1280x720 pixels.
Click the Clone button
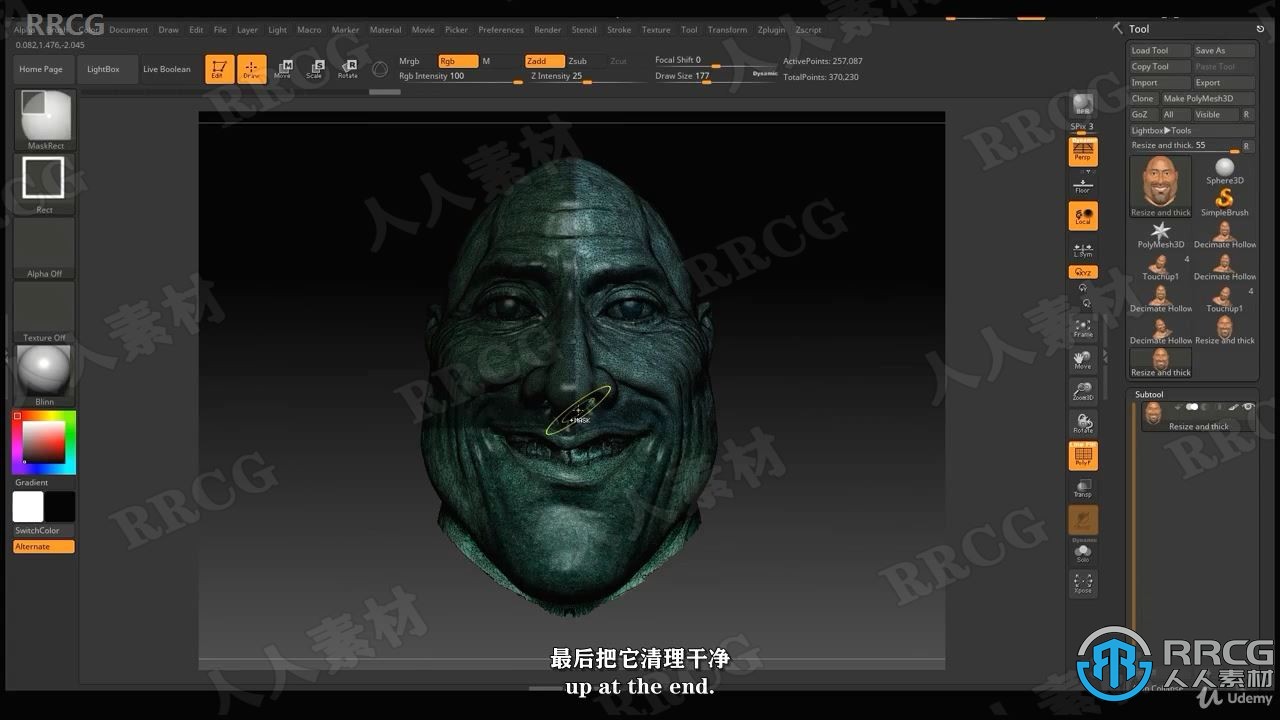click(x=1143, y=98)
